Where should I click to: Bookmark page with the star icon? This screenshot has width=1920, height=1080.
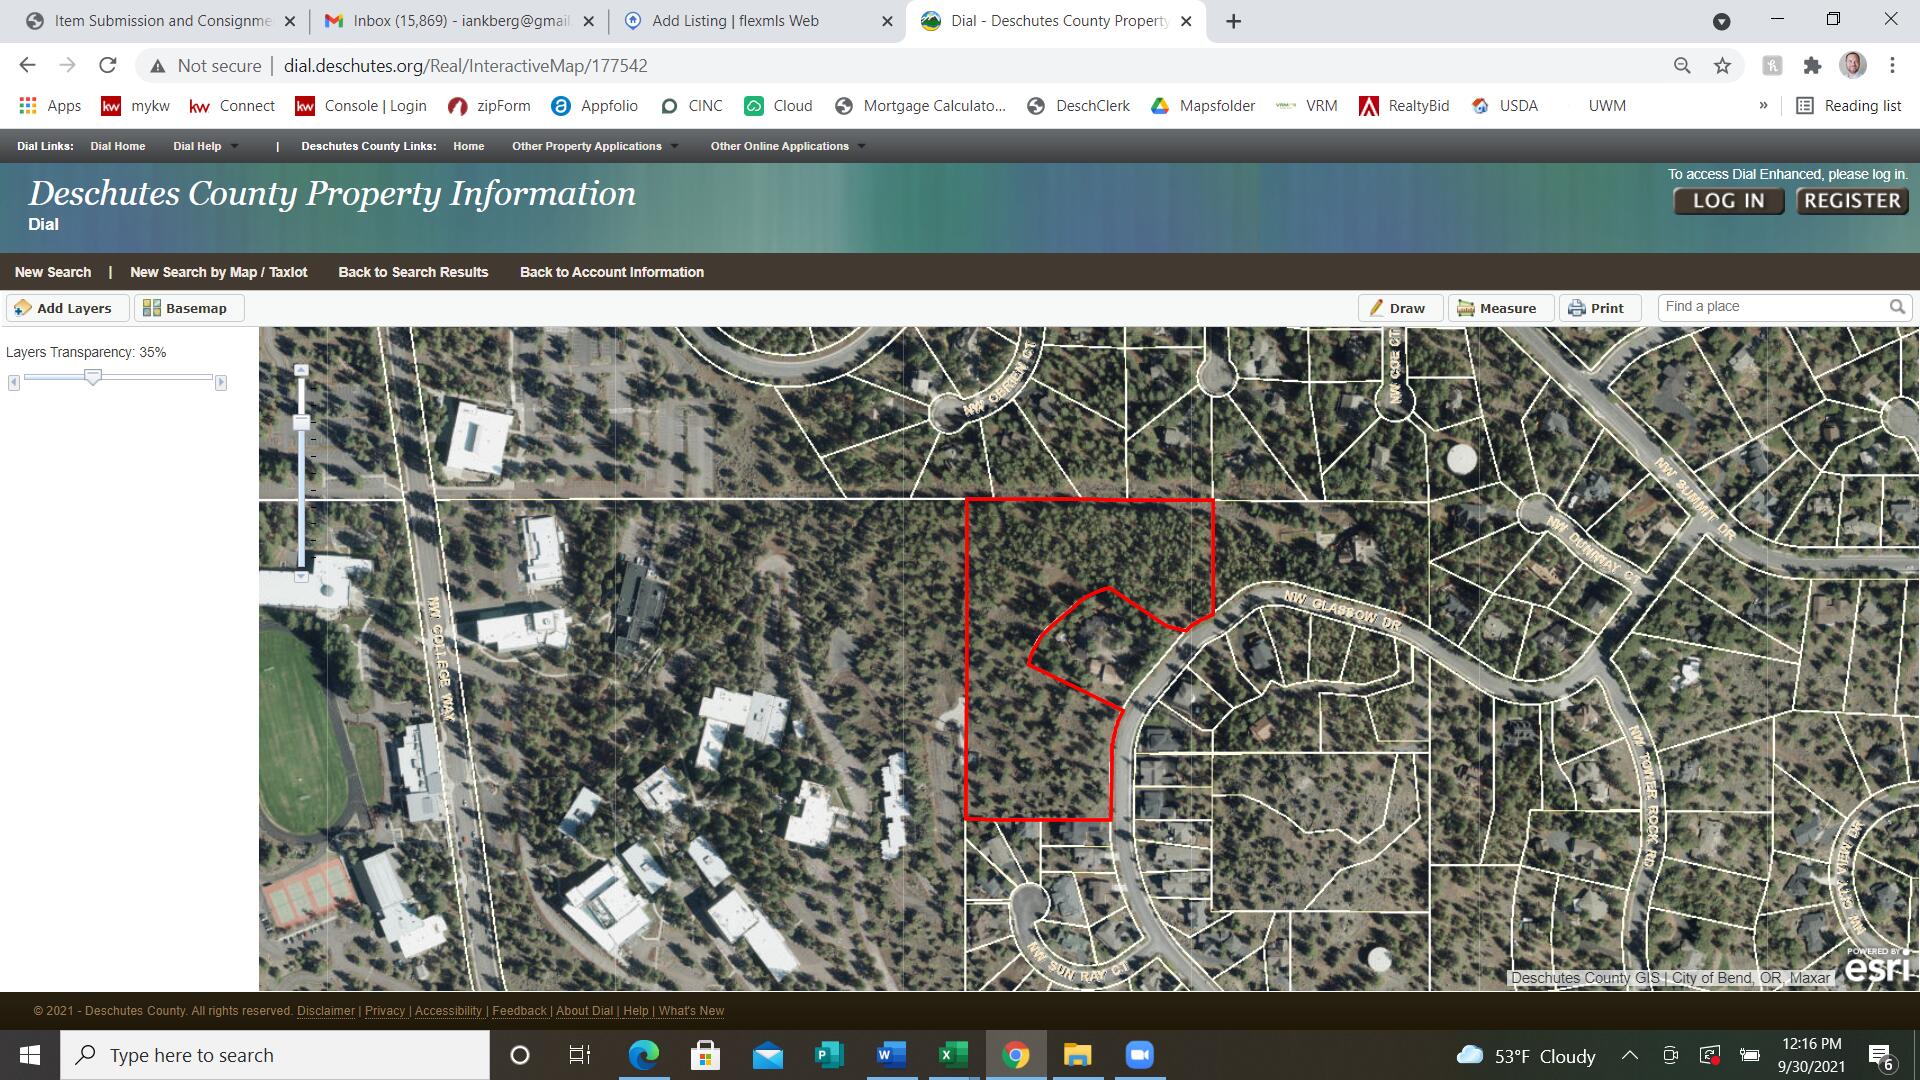(1722, 66)
